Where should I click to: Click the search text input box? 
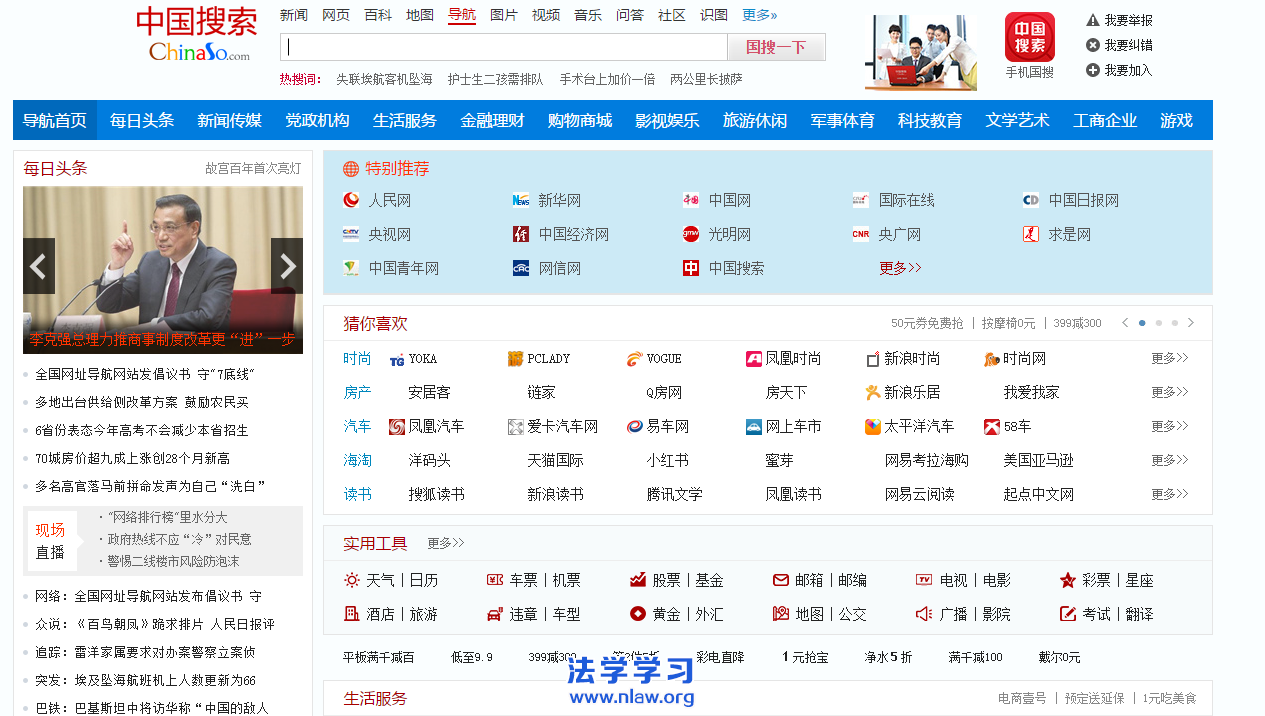(504, 47)
